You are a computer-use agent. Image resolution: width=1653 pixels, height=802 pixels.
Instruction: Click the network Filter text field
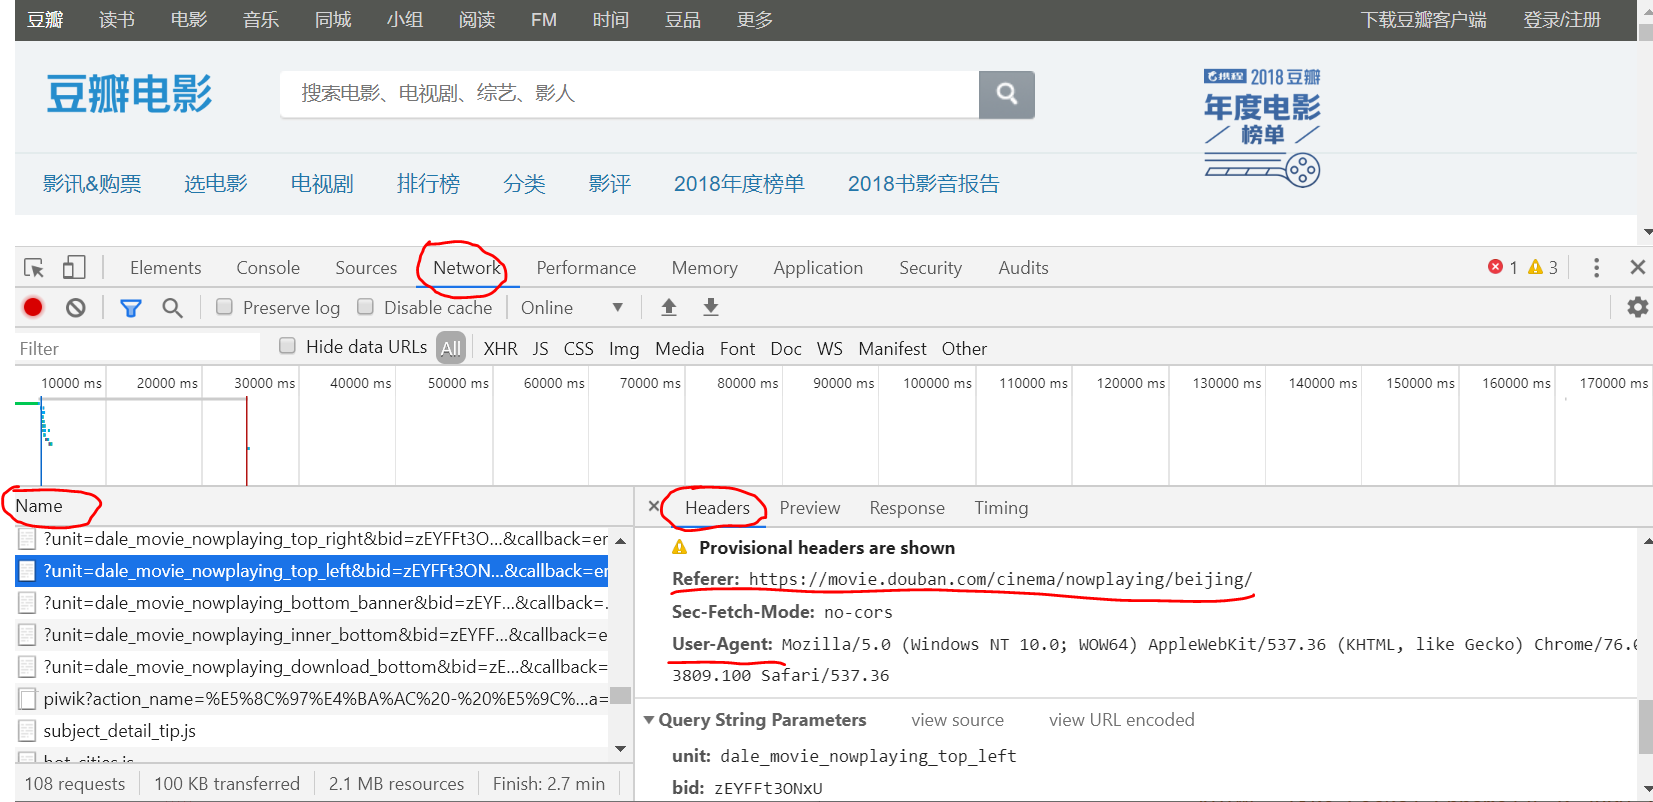point(138,348)
